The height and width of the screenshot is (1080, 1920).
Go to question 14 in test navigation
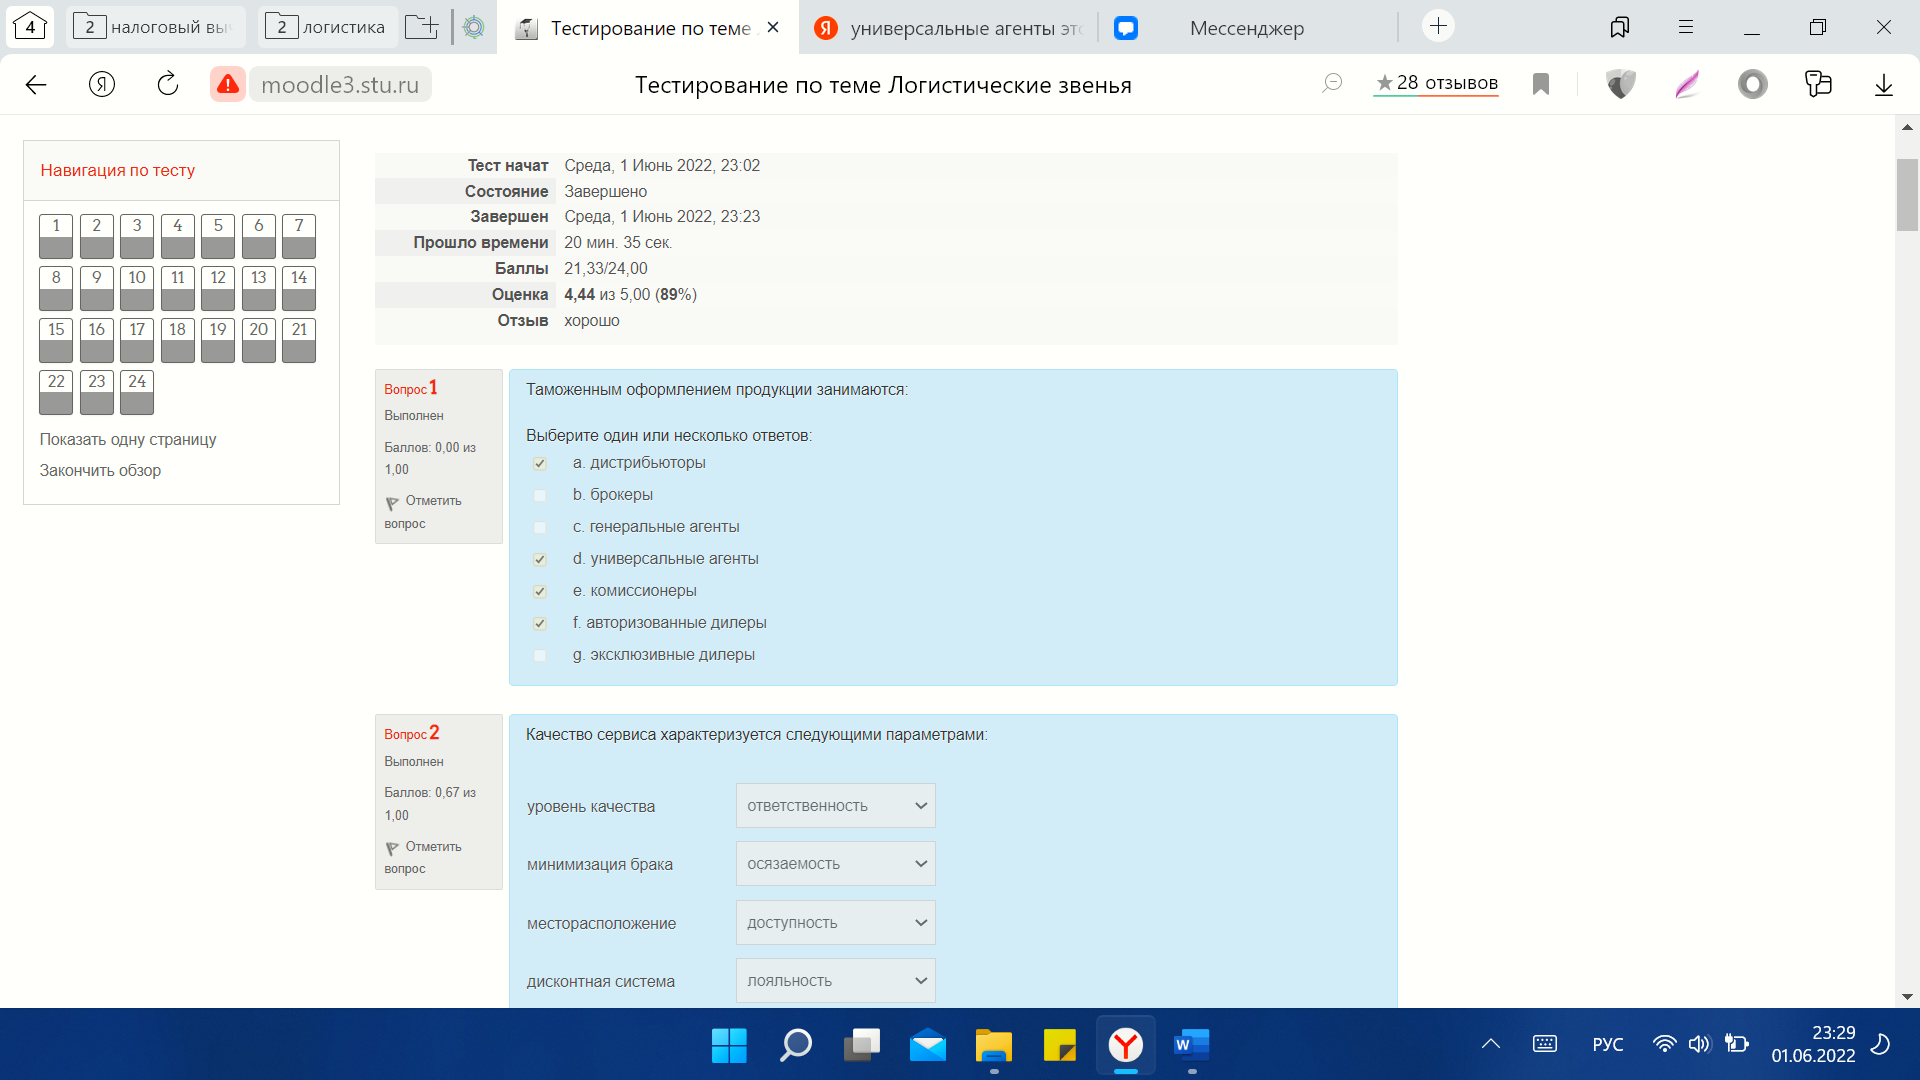(299, 288)
